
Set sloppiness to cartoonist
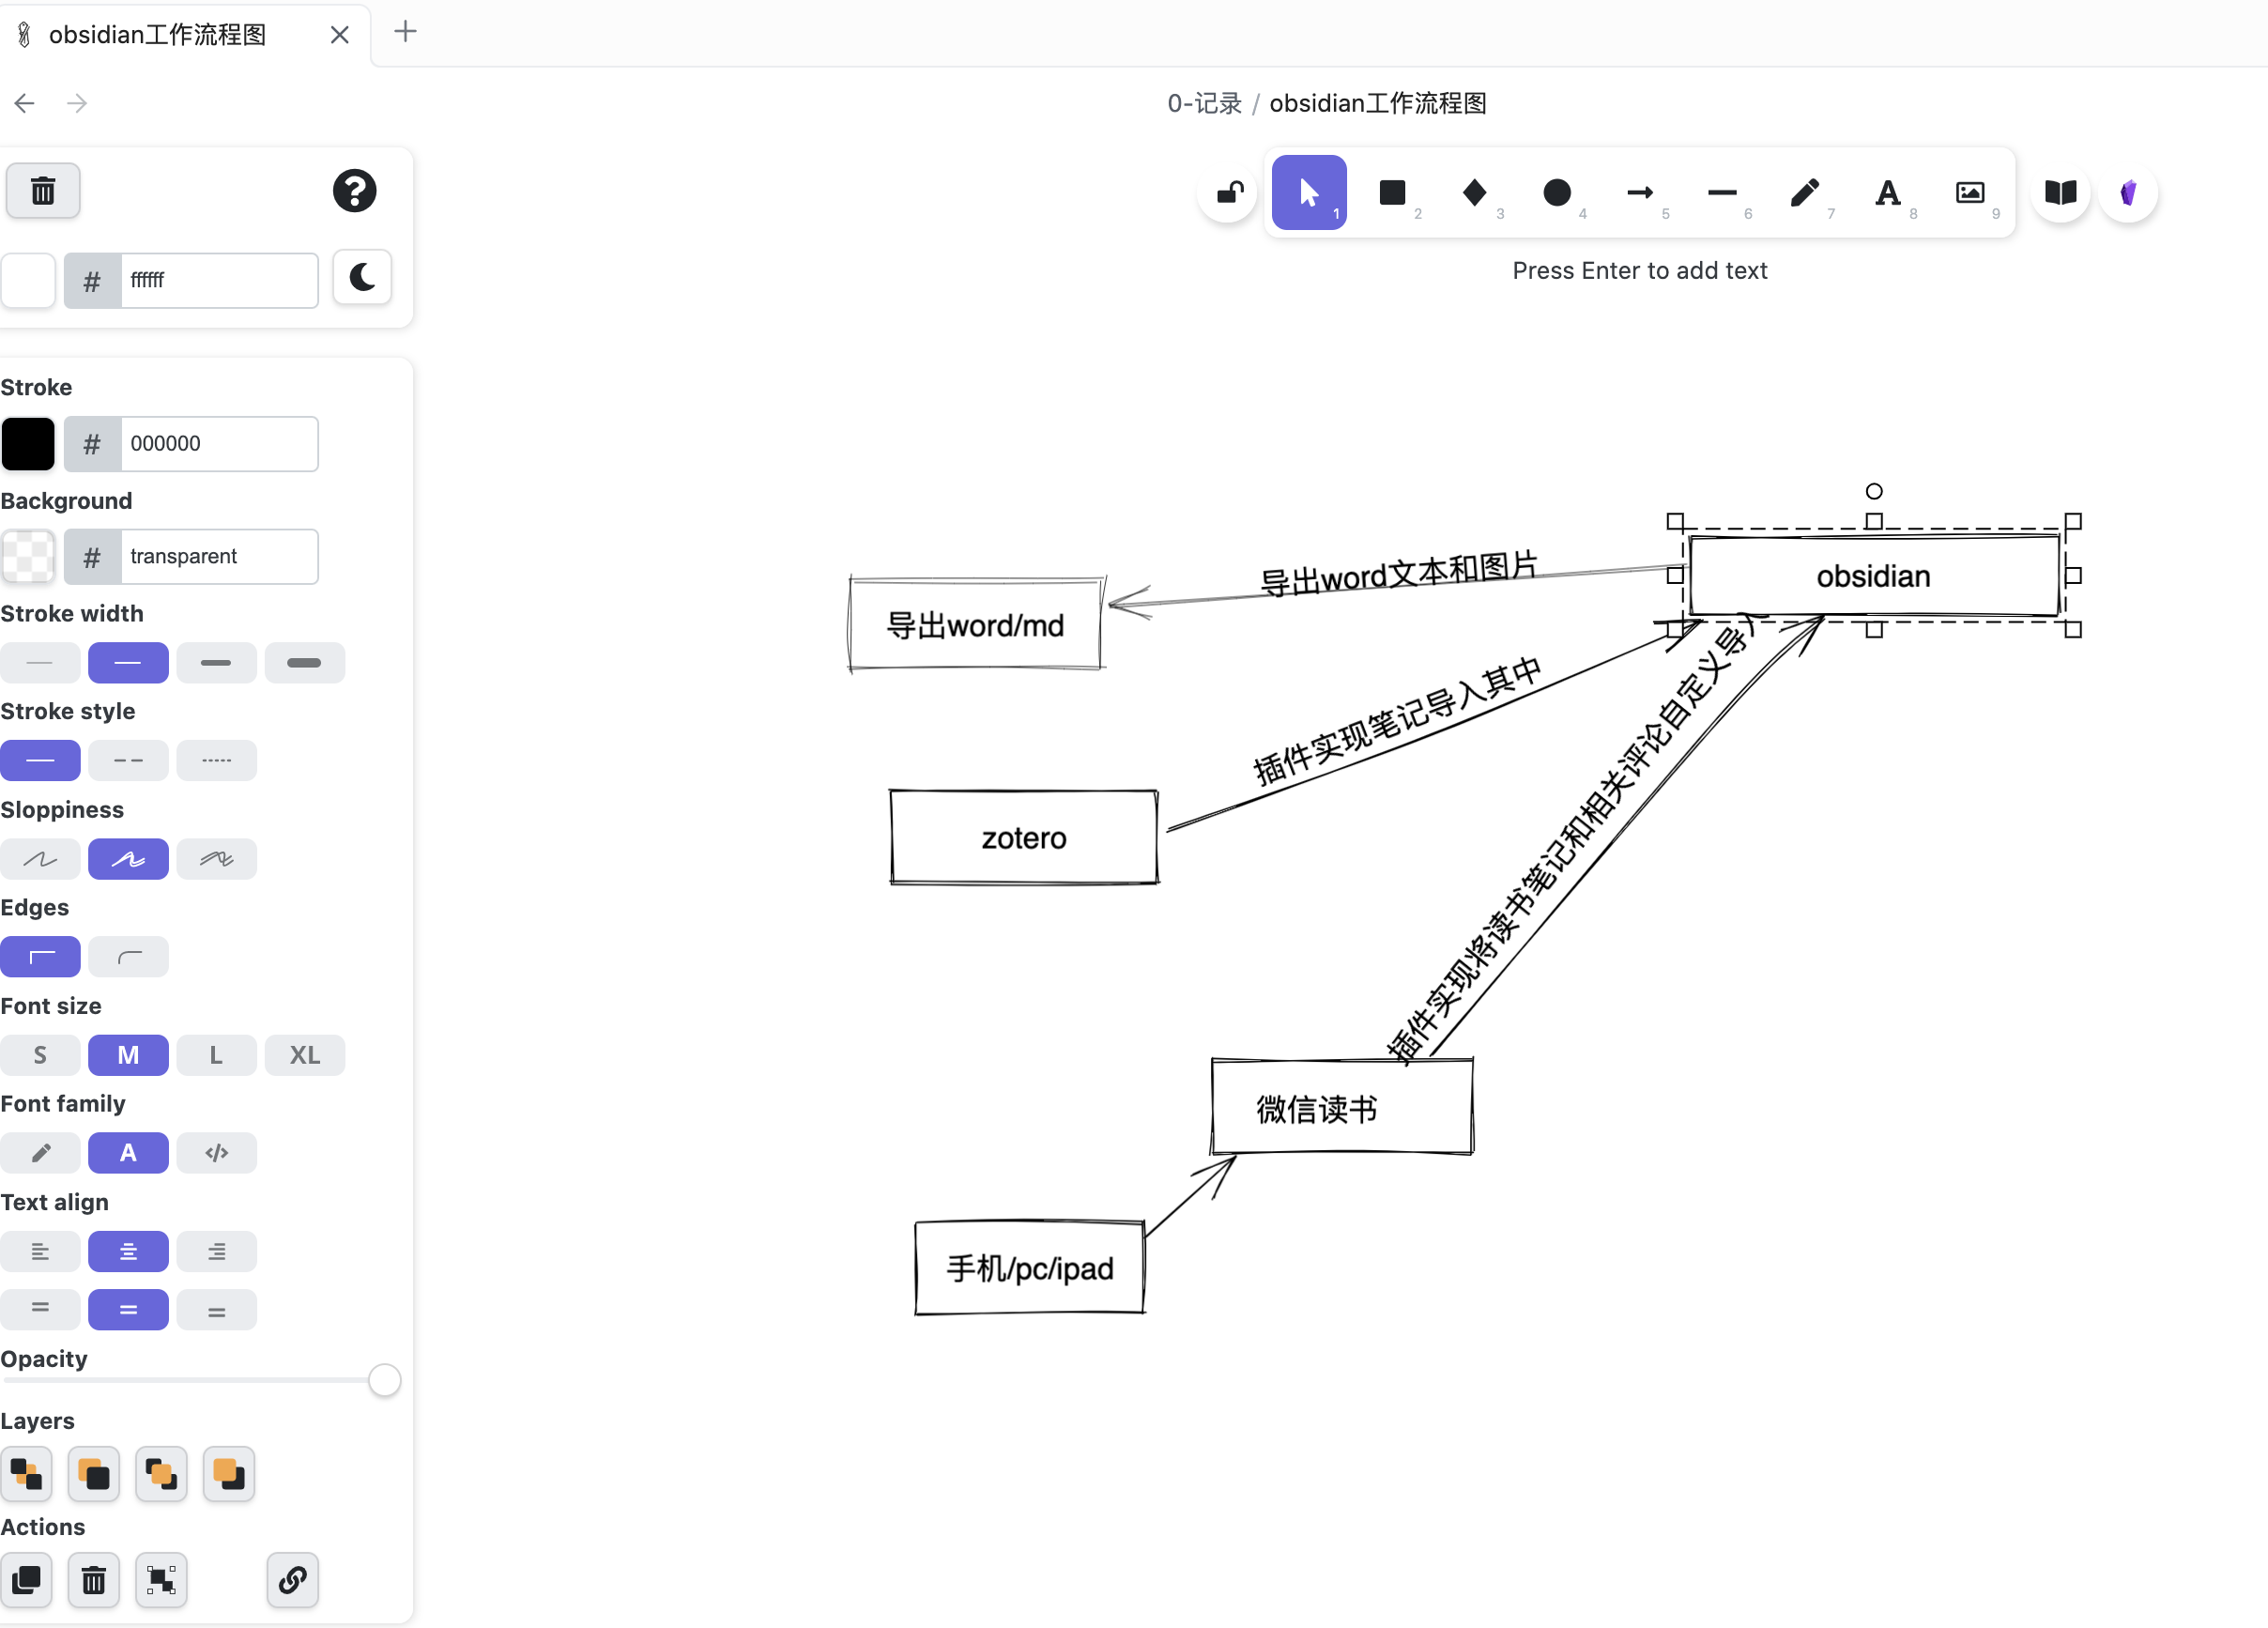pos(216,858)
